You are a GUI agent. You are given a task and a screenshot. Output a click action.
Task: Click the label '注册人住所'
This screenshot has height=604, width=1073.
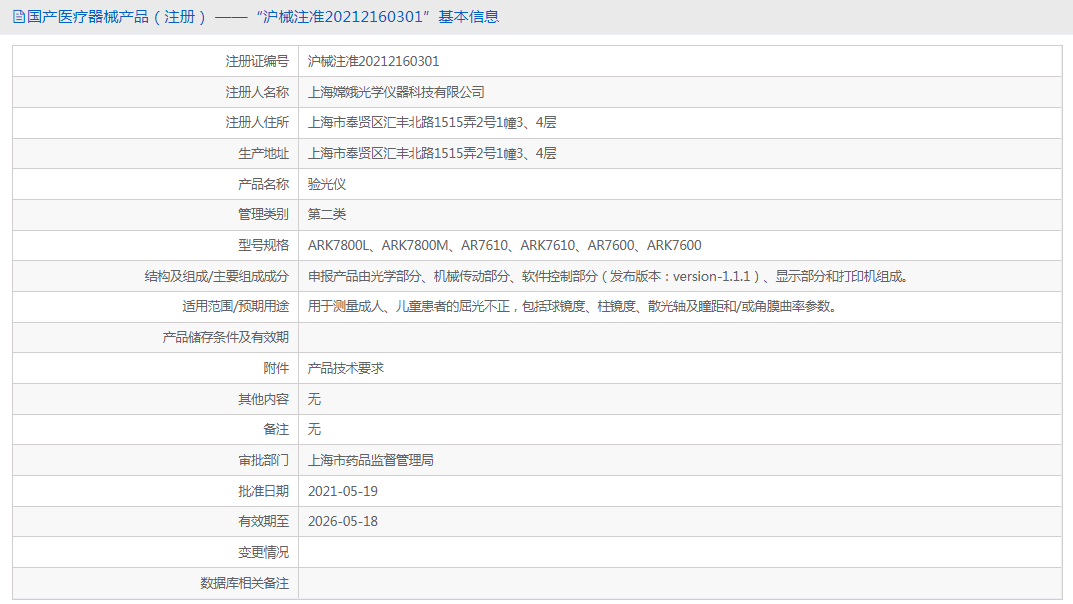(x=257, y=122)
